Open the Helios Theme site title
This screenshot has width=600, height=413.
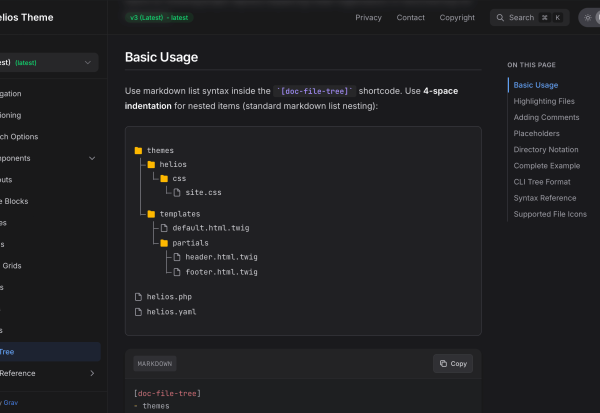click(x=26, y=18)
